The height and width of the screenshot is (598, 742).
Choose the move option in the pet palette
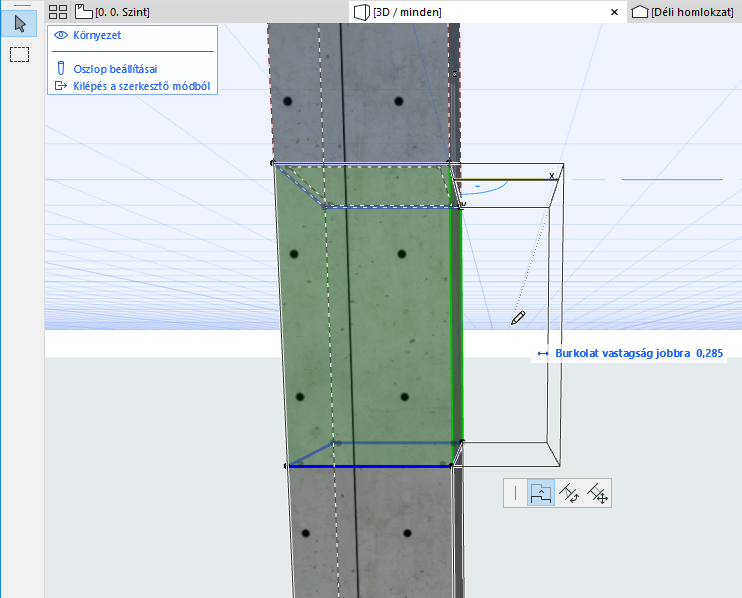[598, 492]
